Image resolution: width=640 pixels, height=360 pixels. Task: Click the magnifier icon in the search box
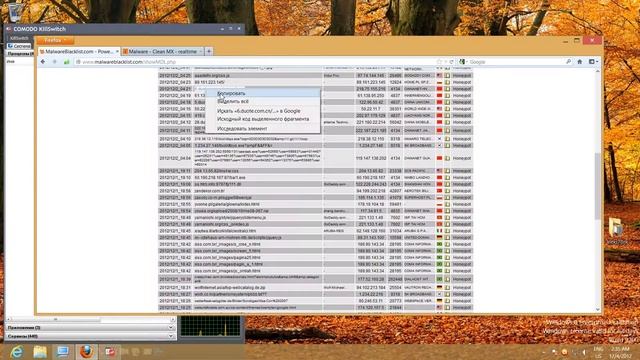click(x=568, y=62)
